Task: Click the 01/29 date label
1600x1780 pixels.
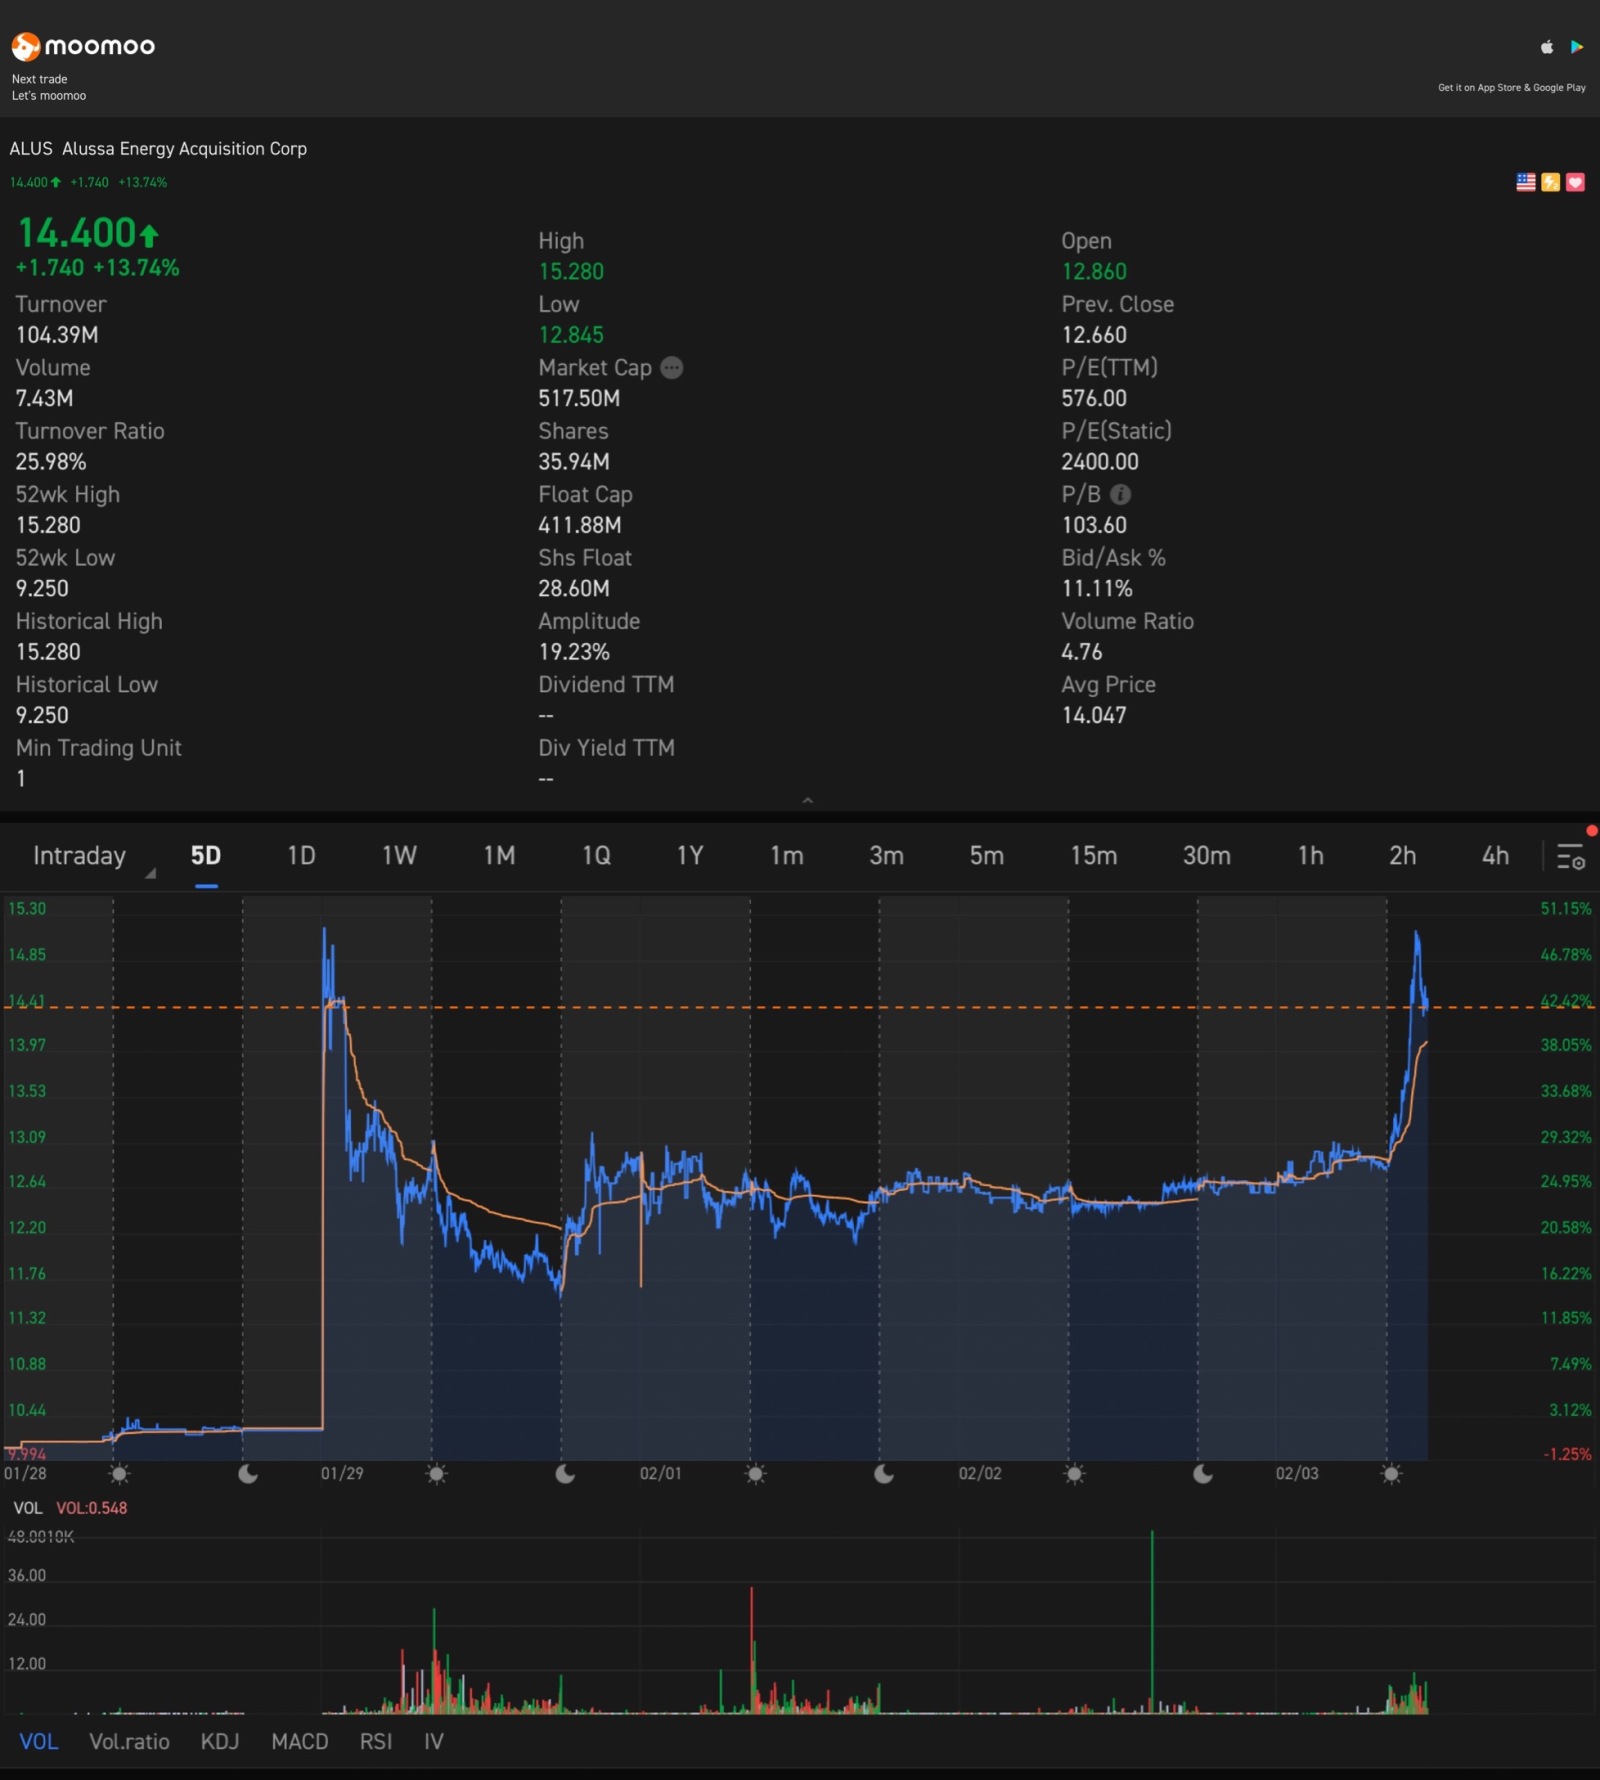Action: [342, 1474]
